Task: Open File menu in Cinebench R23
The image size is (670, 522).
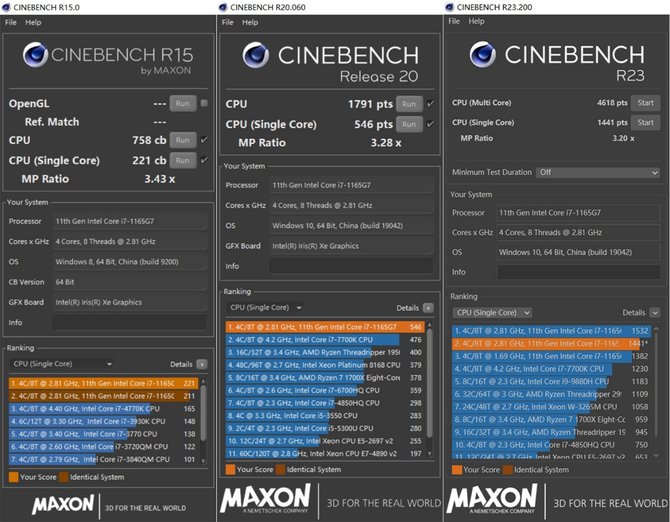Action: coord(454,21)
